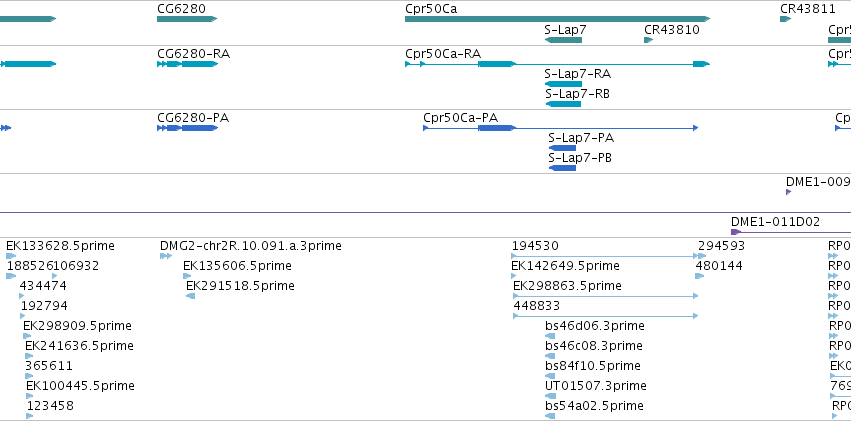This screenshot has height=421, width=851.
Task: Select the CG6280 gene bar
Action: click(187, 19)
